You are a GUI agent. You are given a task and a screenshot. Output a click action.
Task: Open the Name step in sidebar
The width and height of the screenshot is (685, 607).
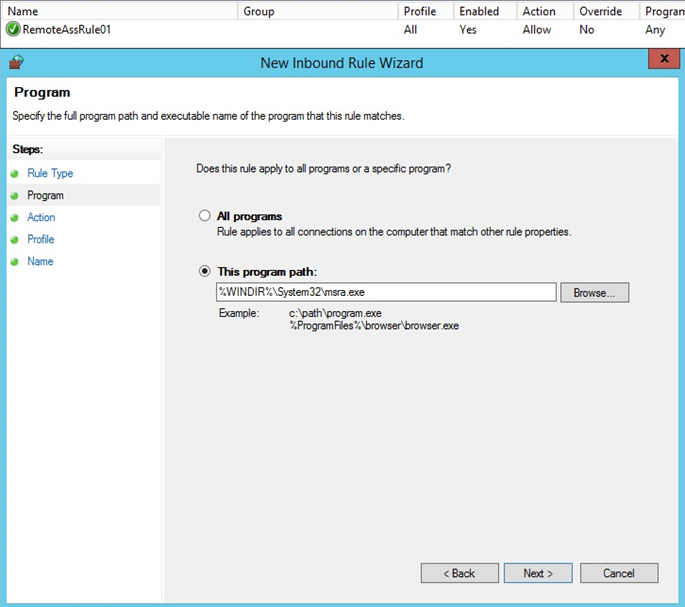[x=40, y=261]
